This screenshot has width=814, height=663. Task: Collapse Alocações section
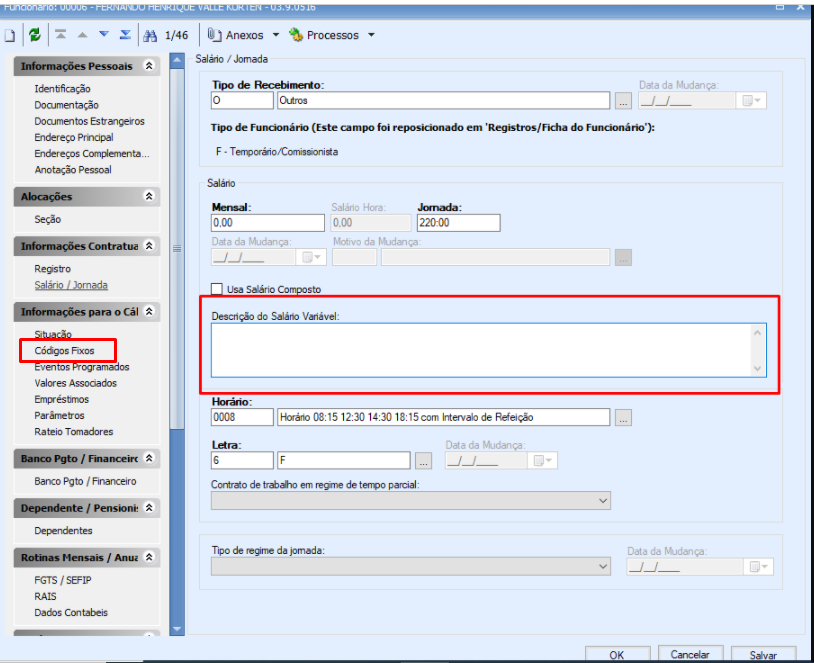[149, 196]
